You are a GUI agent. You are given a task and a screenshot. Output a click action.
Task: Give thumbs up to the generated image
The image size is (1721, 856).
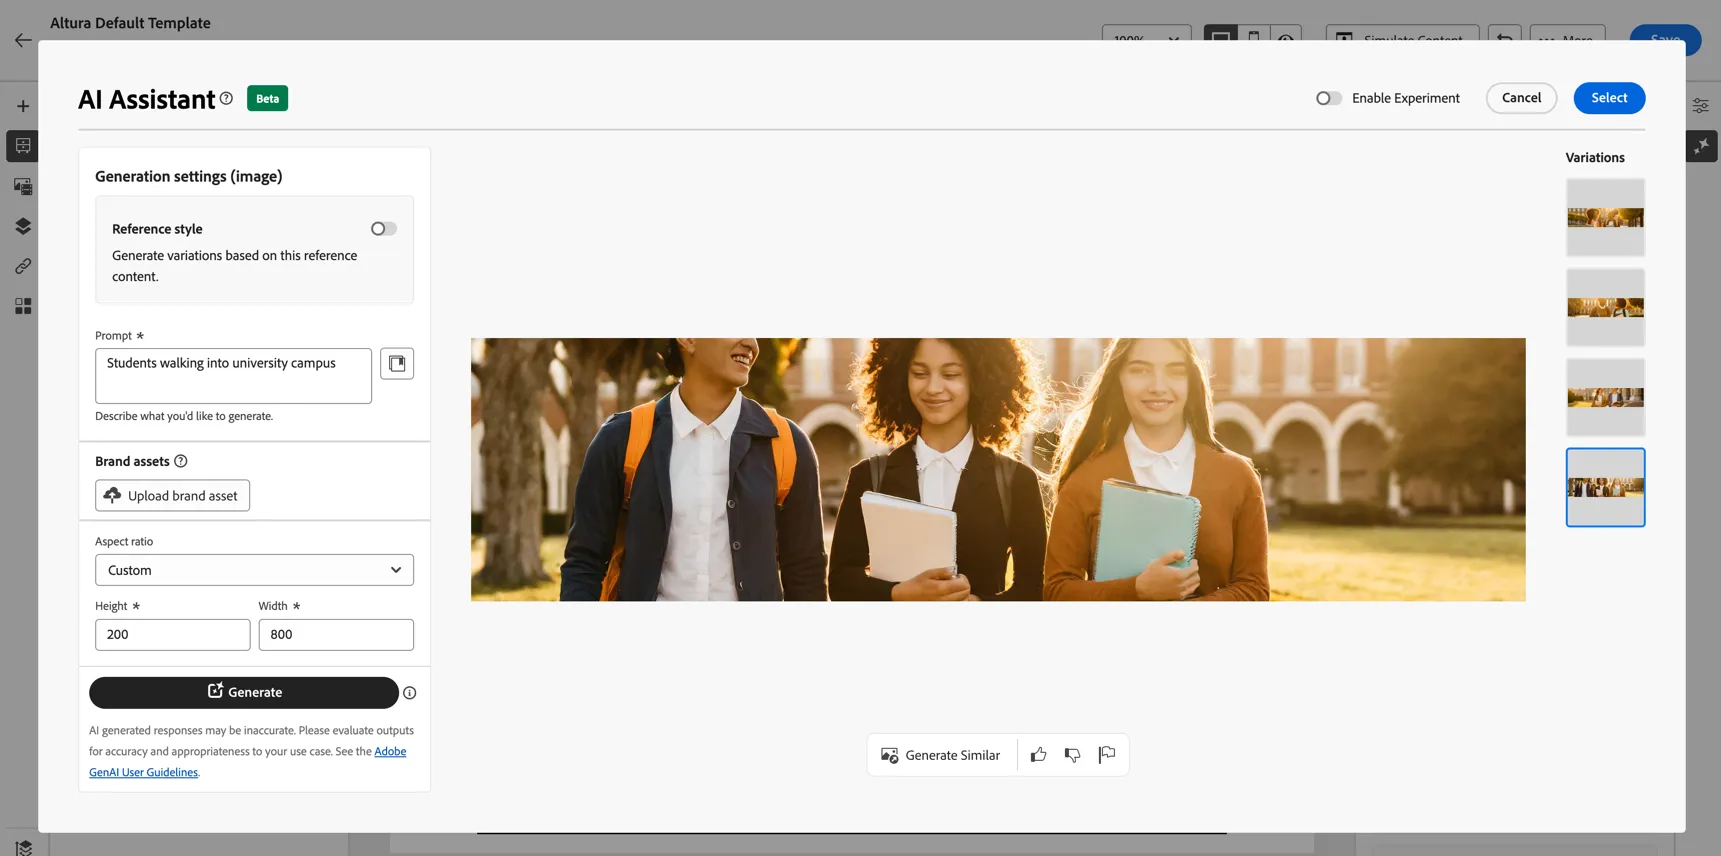tap(1038, 755)
